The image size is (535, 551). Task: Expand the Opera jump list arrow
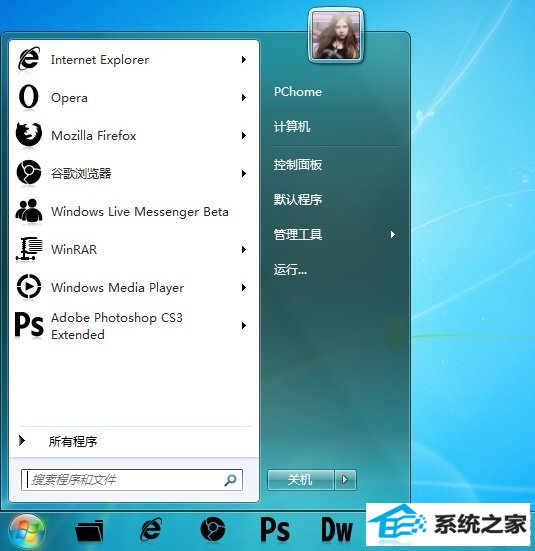(x=244, y=97)
